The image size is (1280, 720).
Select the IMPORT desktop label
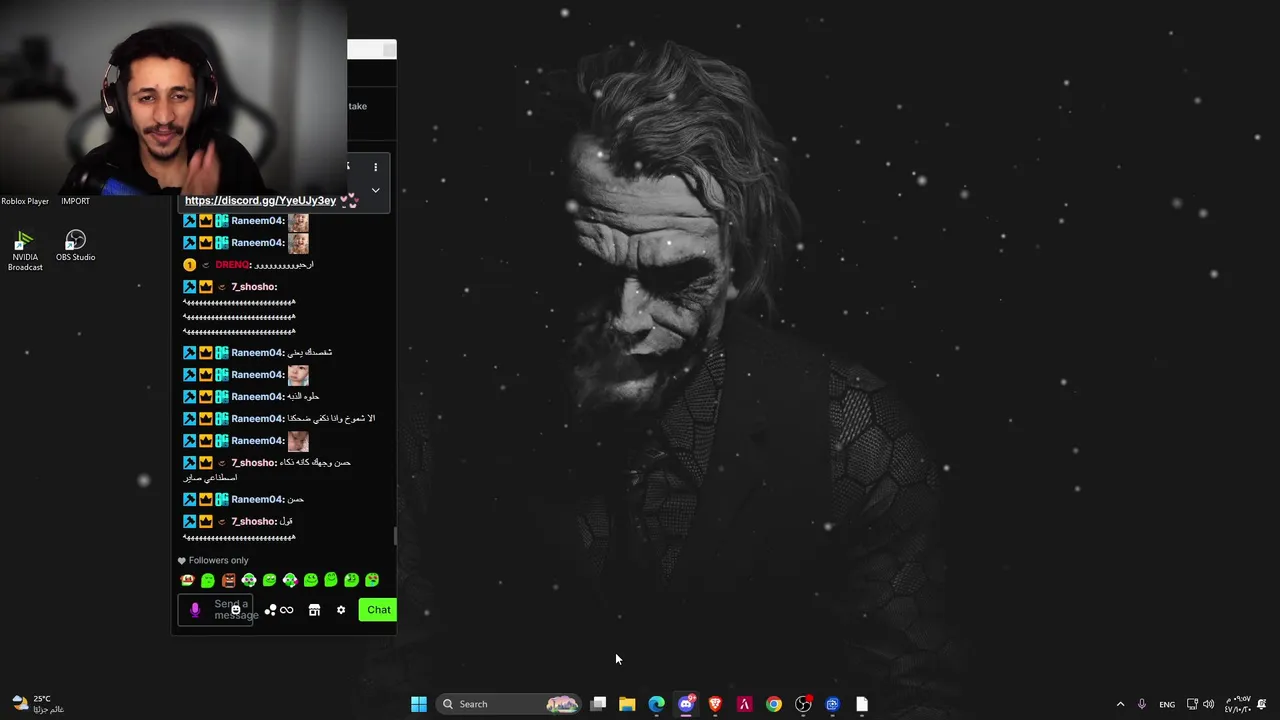pyautogui.click(x=75, y=201)
